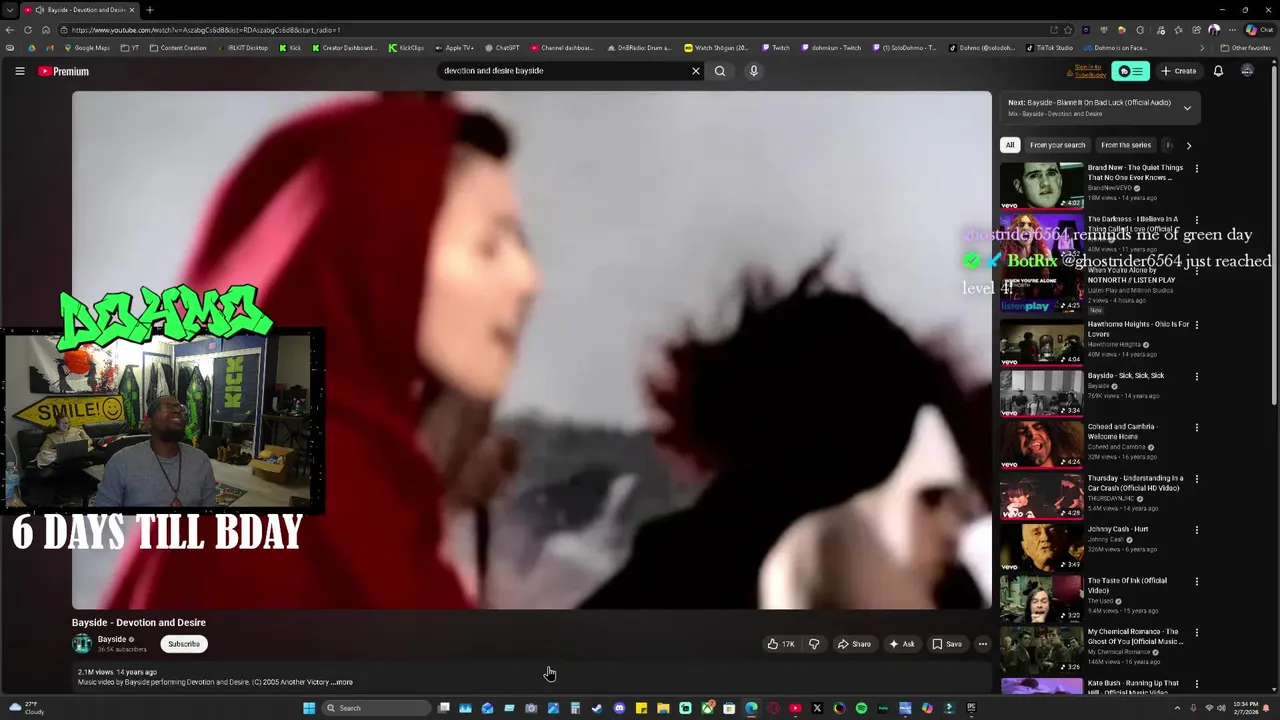Save the video to a playlist
Image resolution: width=1280 pixels, height=720 pixels.
tap(947, 644)
